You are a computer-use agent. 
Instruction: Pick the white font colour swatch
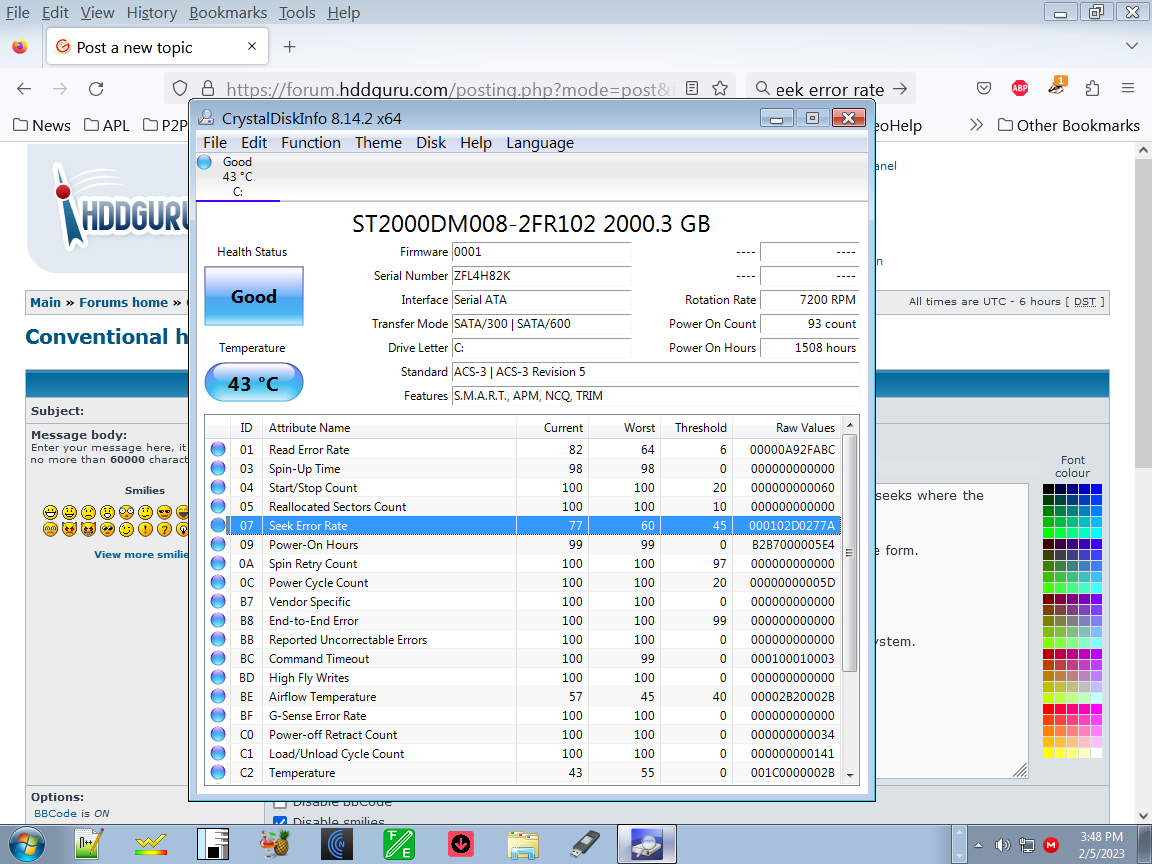pyautogui.click(x=1096, y=752)
